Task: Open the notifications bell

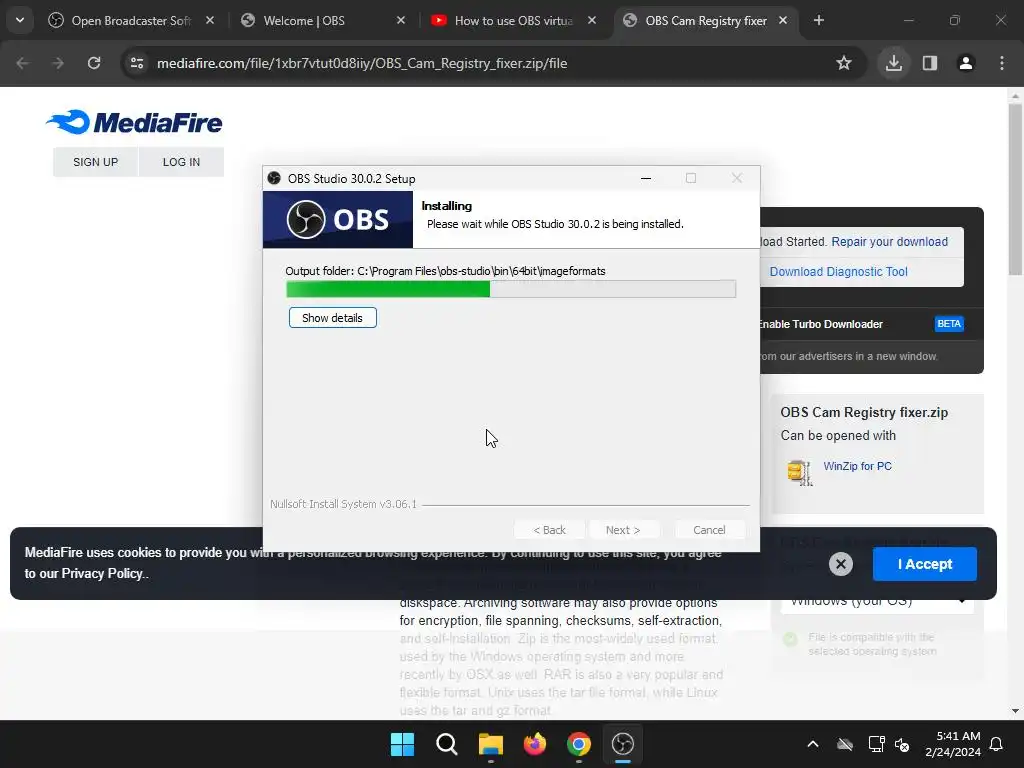Action: tap(997, 744)
